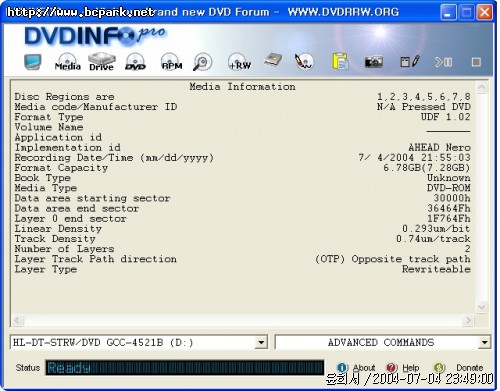Click the play/pause toolbar button
500x391 pixels.
click(x=443, y=62)
